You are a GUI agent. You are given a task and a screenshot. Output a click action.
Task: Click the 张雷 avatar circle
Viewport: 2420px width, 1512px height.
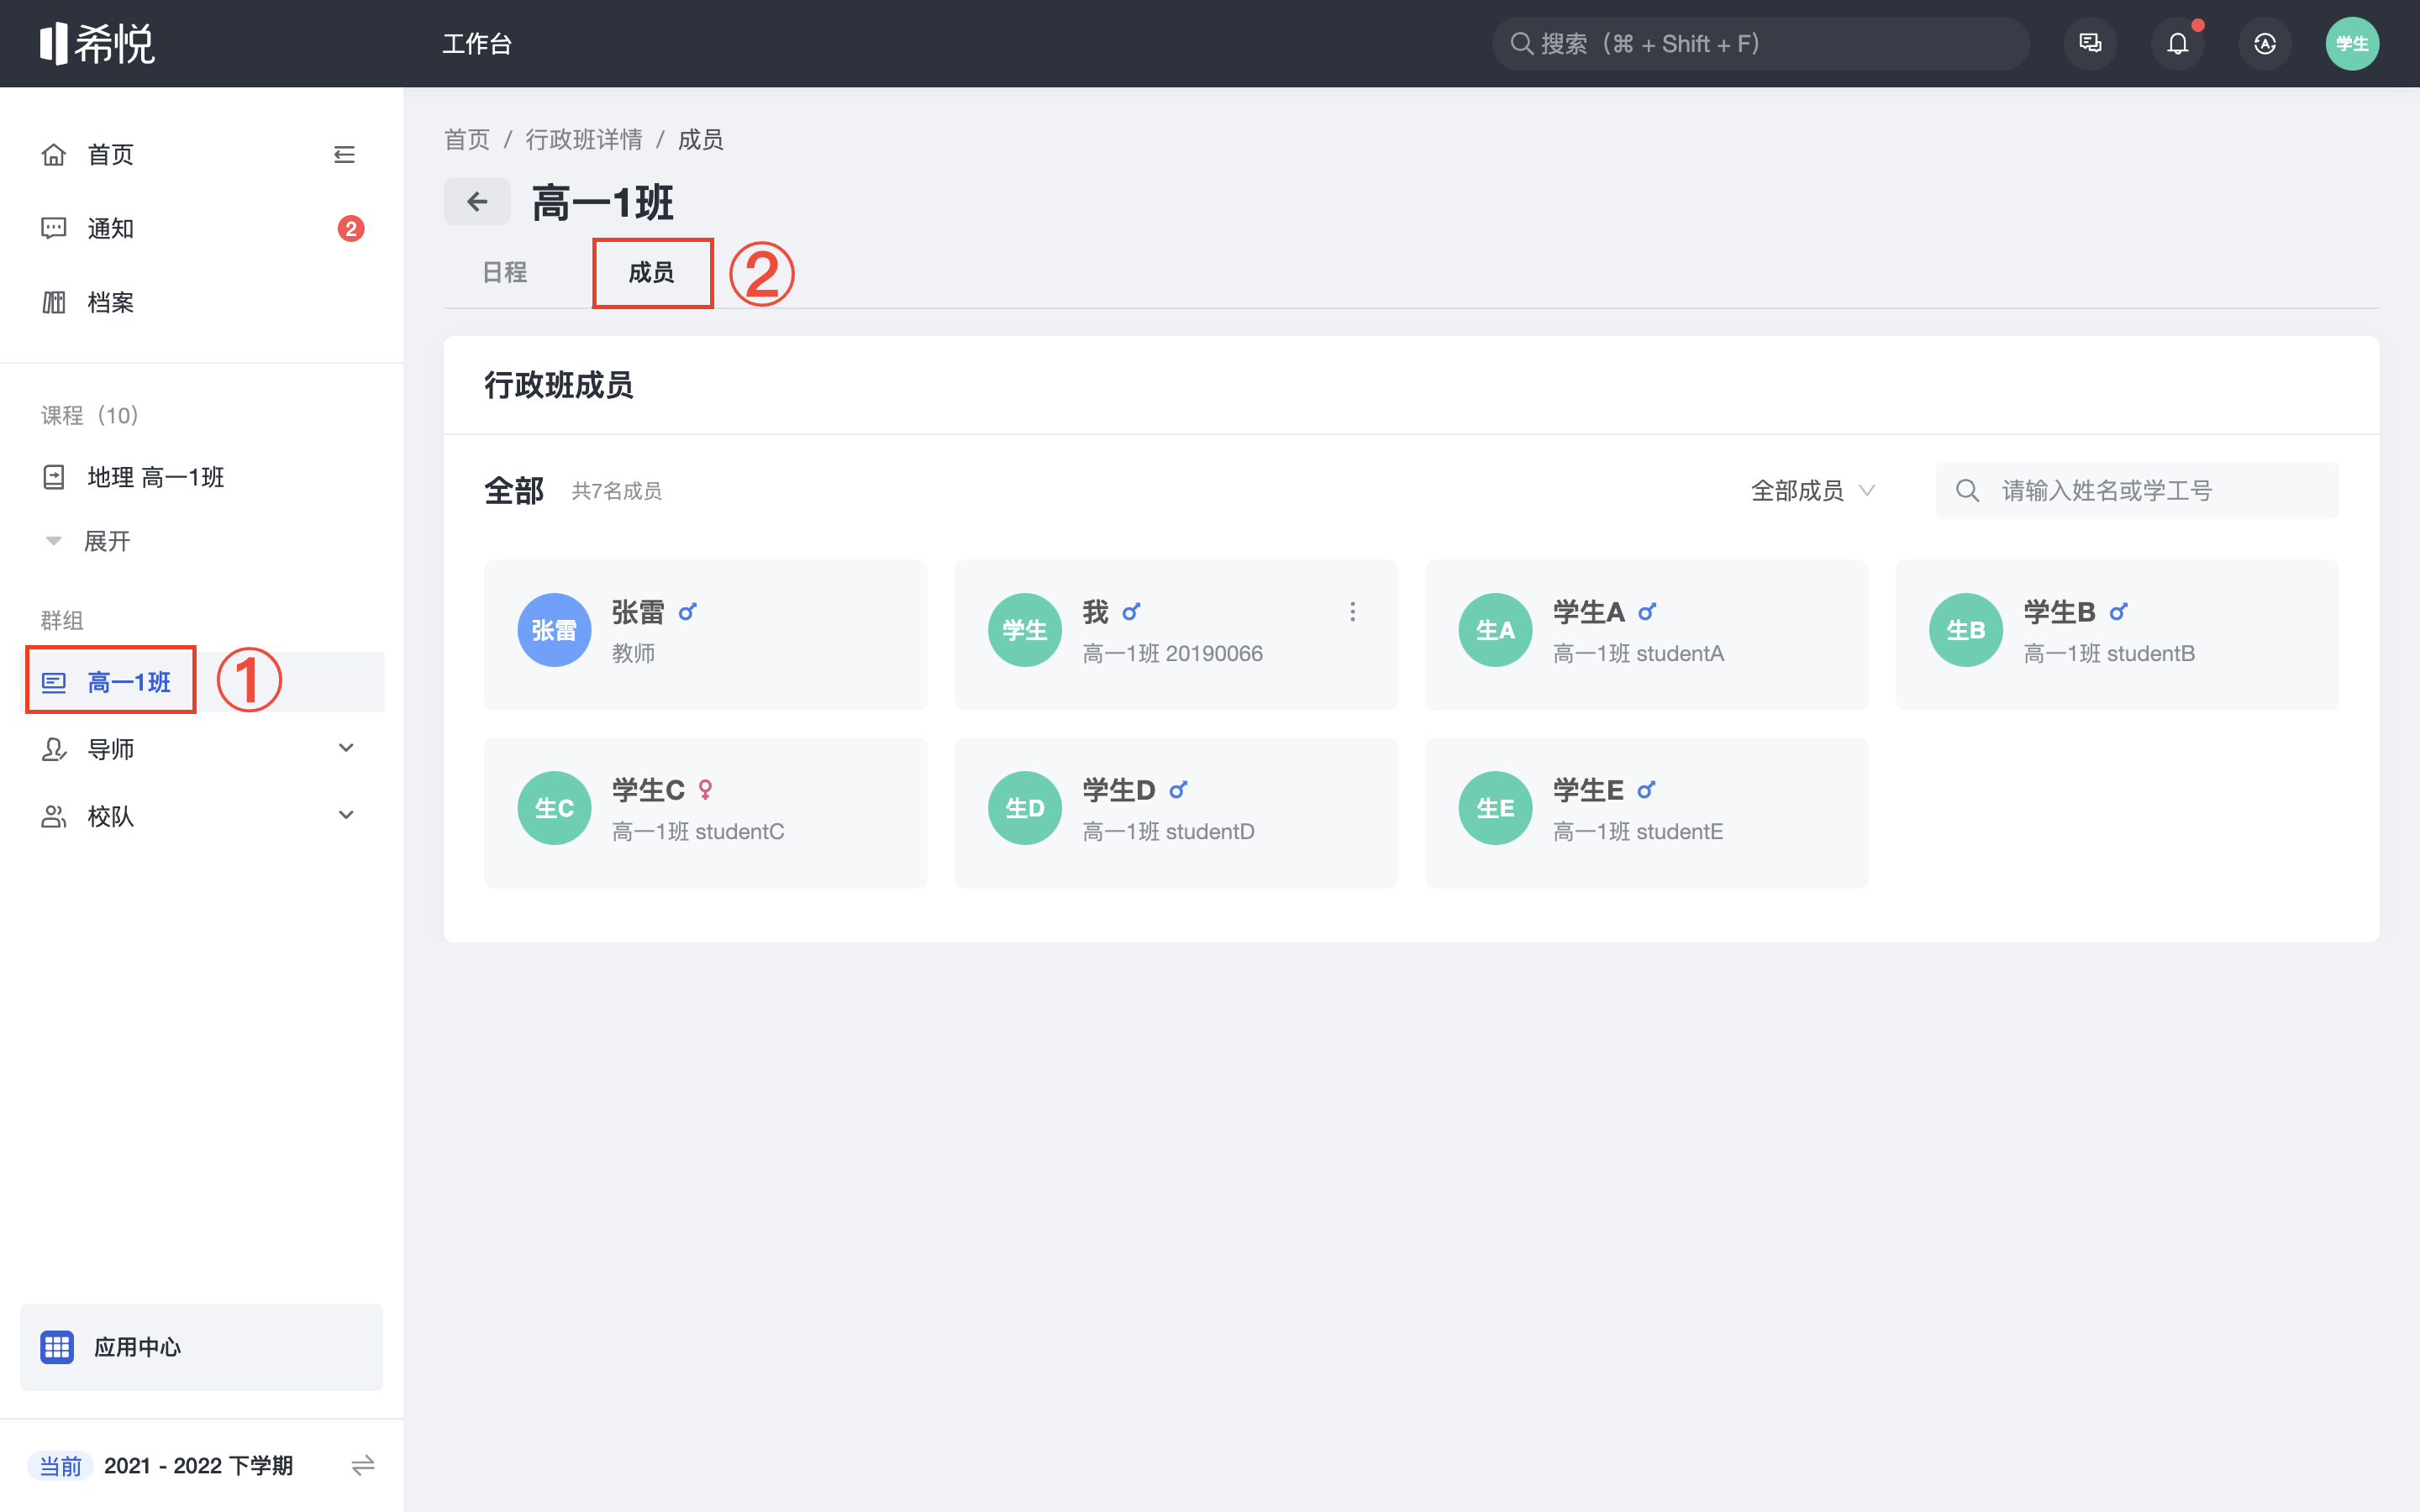point(554,630)
